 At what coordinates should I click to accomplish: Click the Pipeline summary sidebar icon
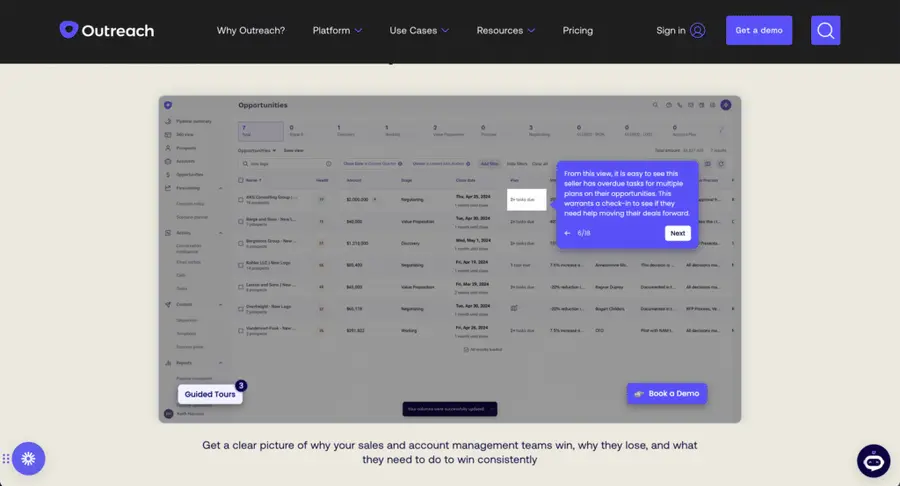[168, 121]
